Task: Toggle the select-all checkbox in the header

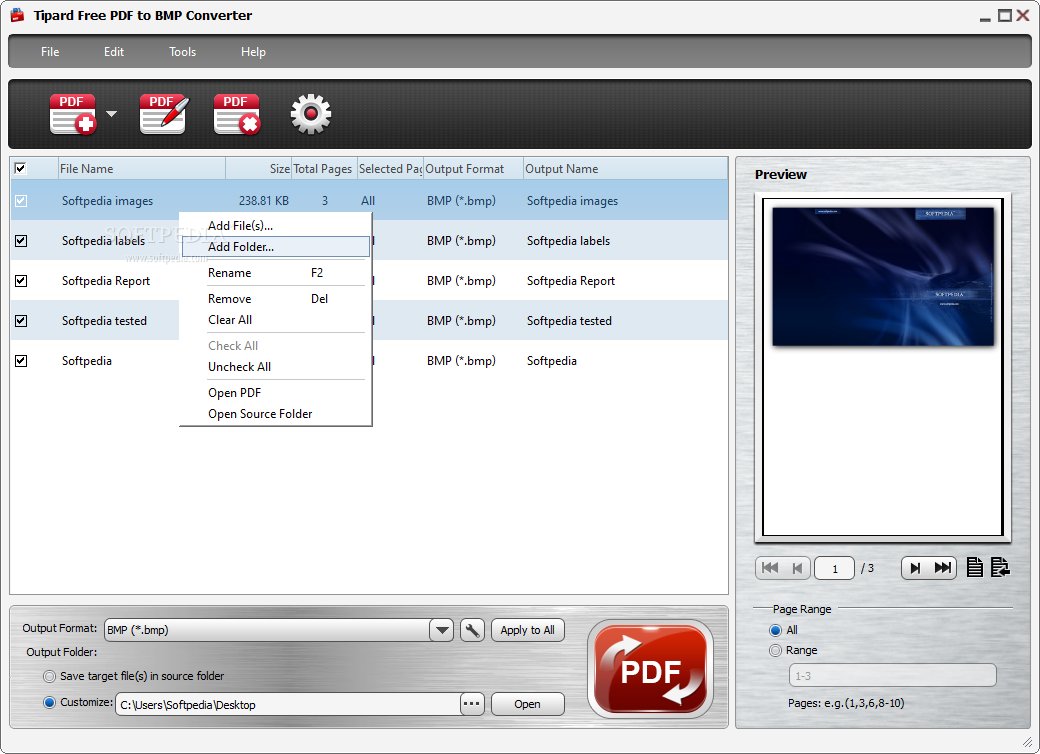Action: (21, 168)
